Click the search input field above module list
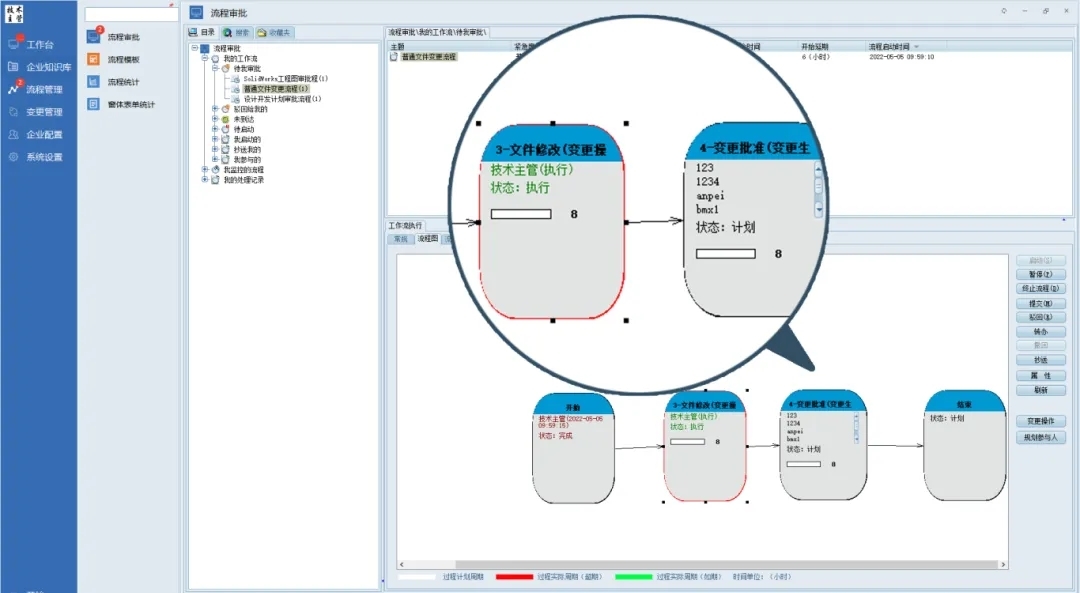The width and height of the screenshot is (1080, 593). point(130,15)
